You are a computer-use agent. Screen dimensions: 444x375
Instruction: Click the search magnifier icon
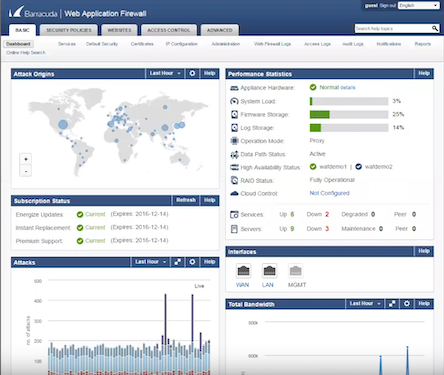click(x=435, y=29)
